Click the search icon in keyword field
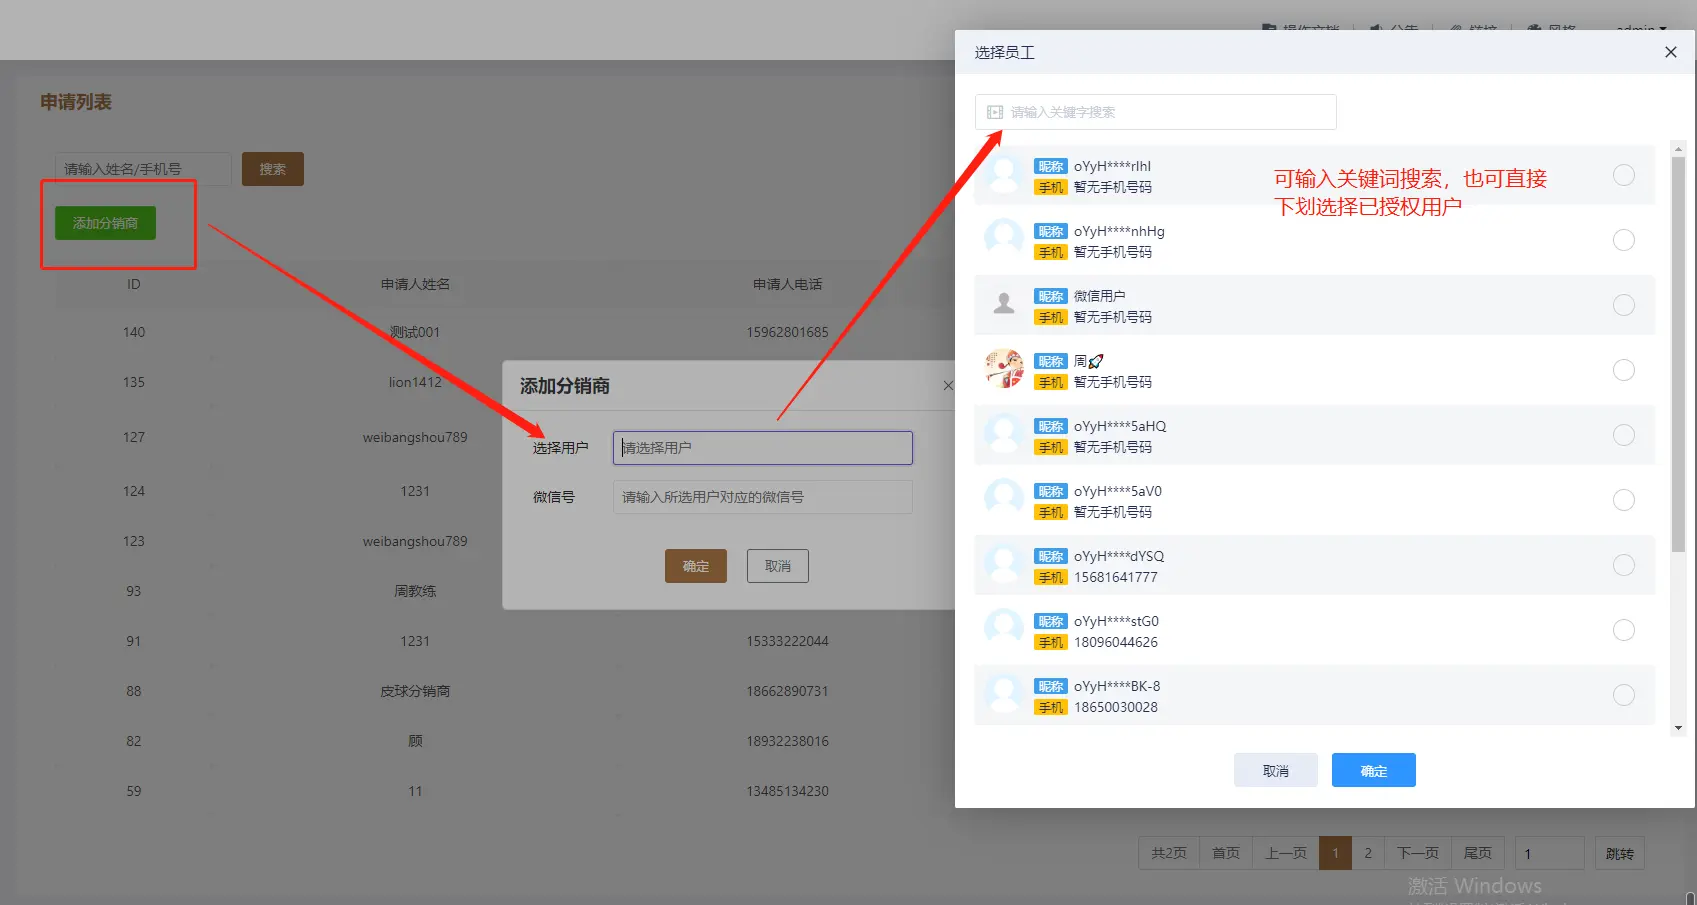Image resolution: width=1697 pixels, height=905 pixels. [x=995, y=112]
